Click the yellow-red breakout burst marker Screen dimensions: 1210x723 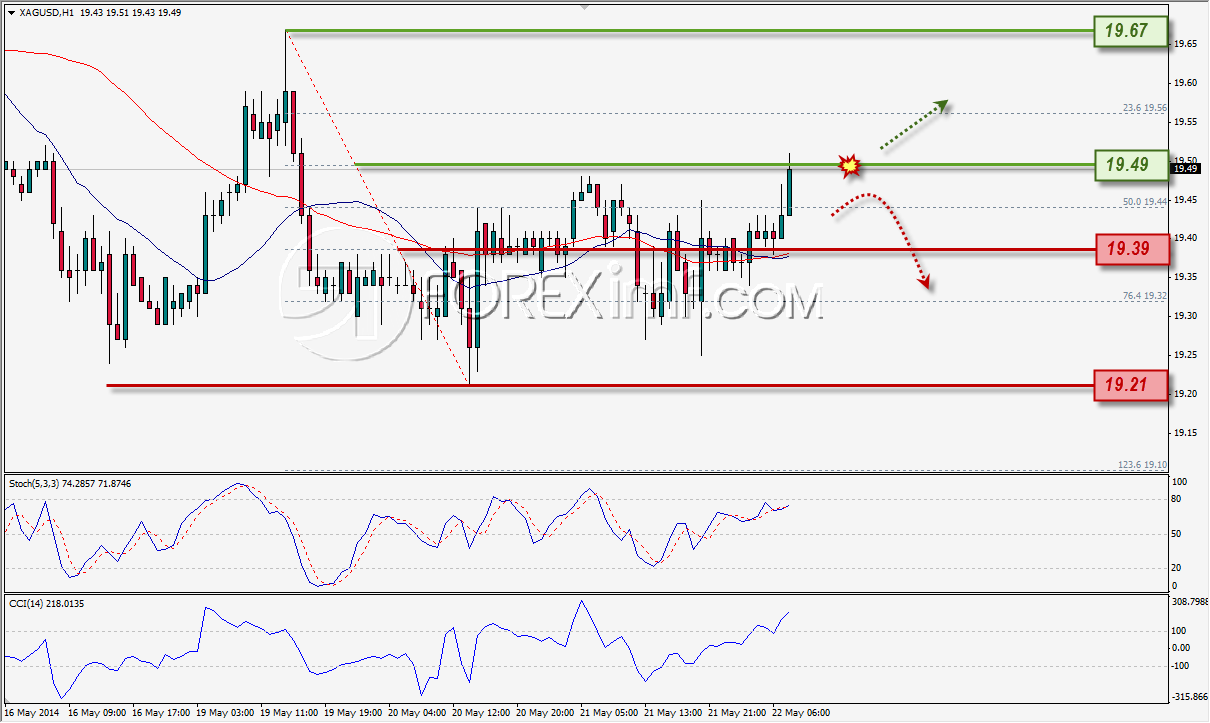849,166
